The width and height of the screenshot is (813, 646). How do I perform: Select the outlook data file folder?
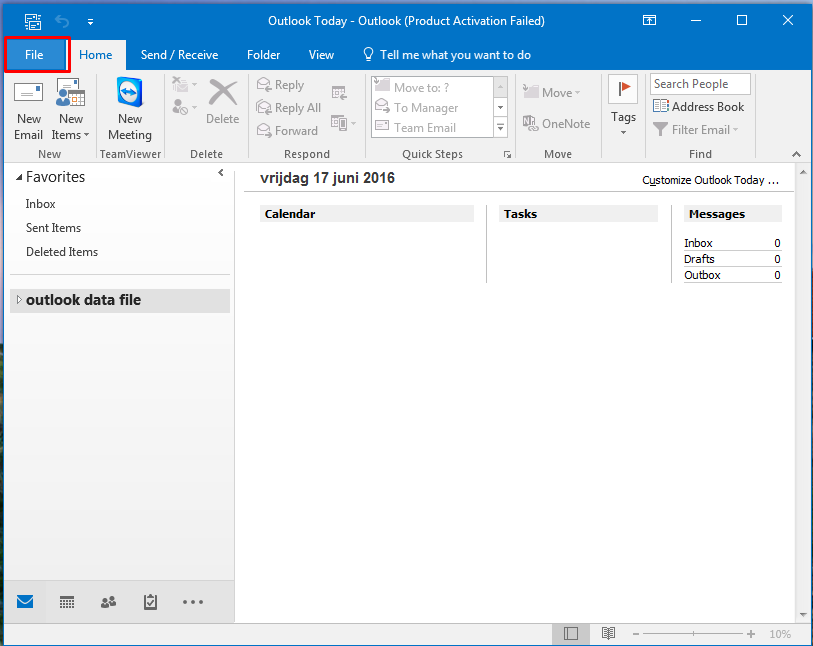pos(83,300)
